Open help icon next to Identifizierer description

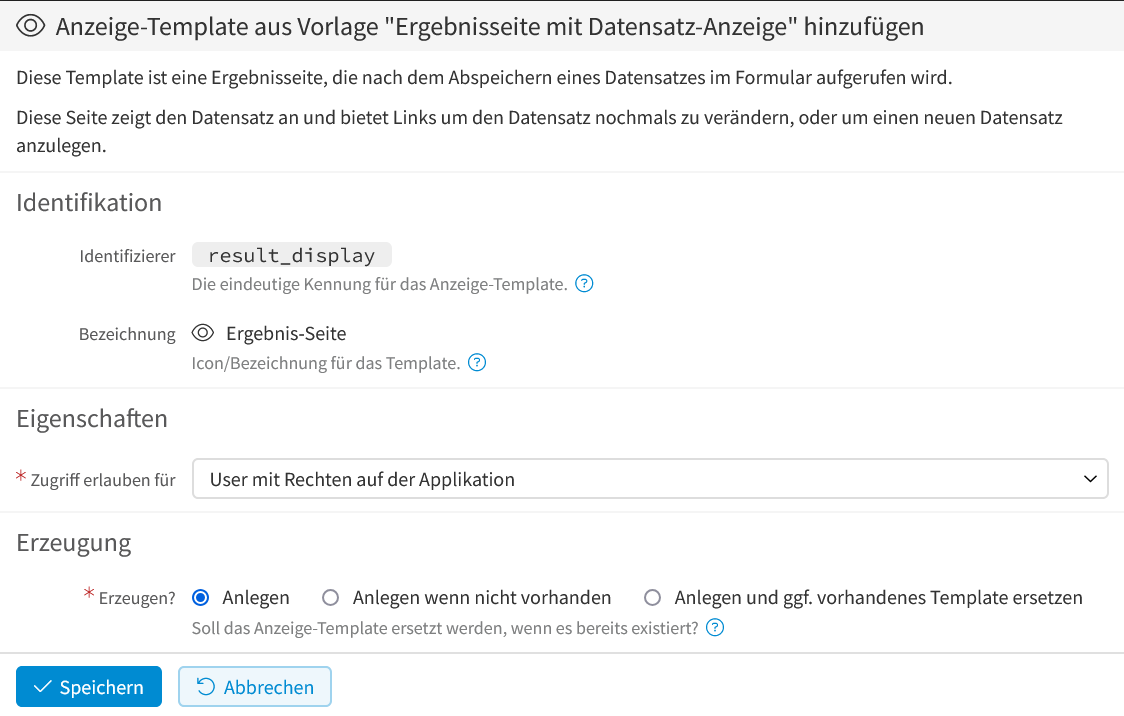point(584,284)
